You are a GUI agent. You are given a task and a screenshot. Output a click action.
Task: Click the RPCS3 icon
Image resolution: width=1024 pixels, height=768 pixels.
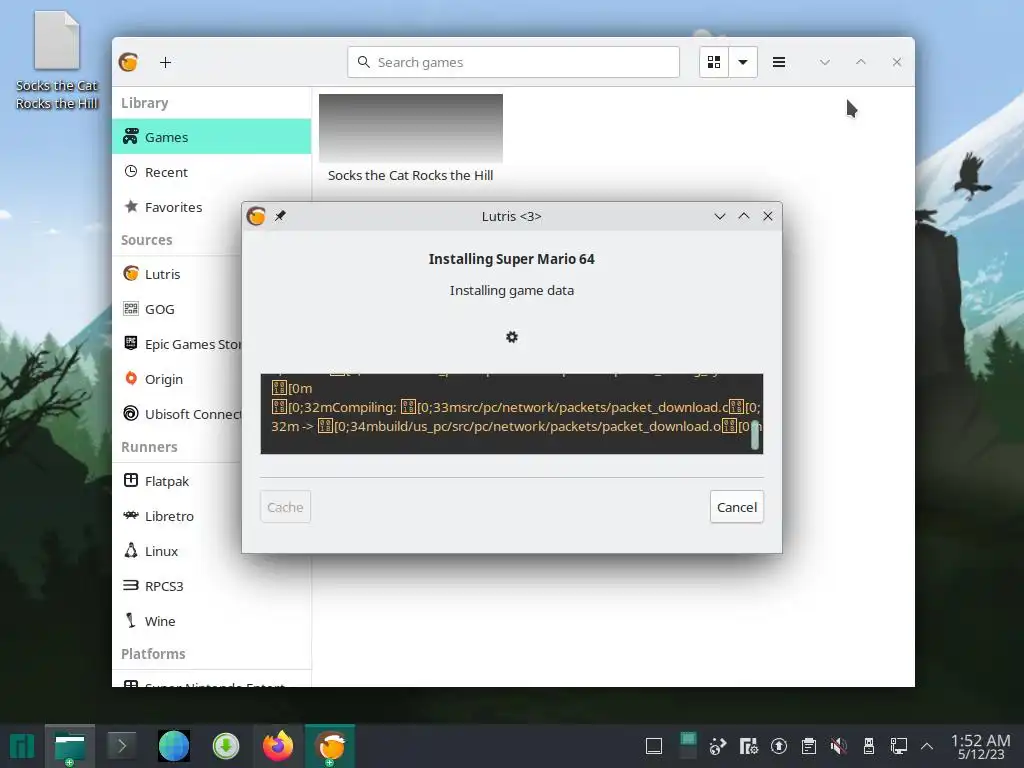coord(131,585)
